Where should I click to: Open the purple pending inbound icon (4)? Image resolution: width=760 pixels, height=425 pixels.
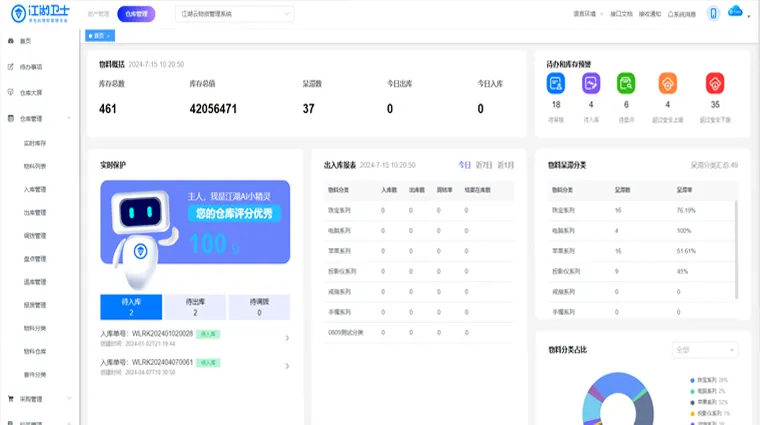click(x=591, y=83)
